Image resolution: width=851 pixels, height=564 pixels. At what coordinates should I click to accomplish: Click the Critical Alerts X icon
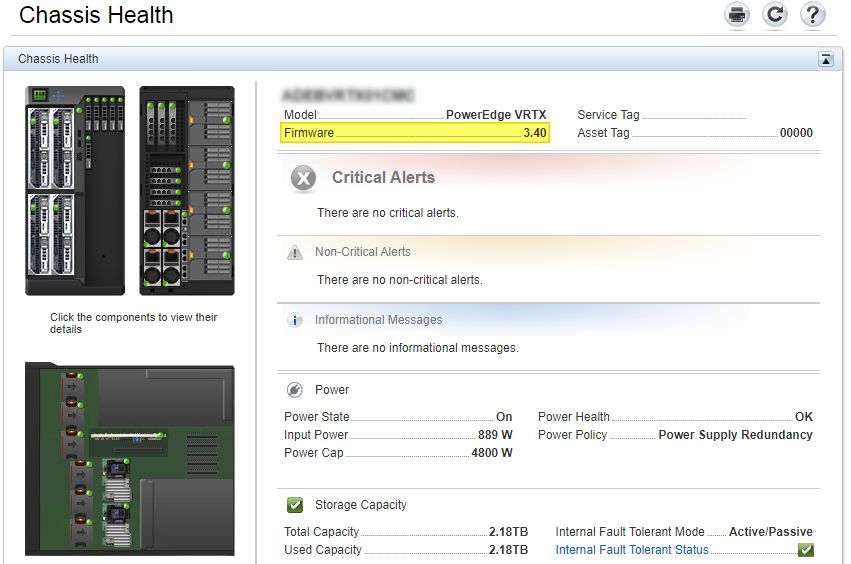[303, 179]
